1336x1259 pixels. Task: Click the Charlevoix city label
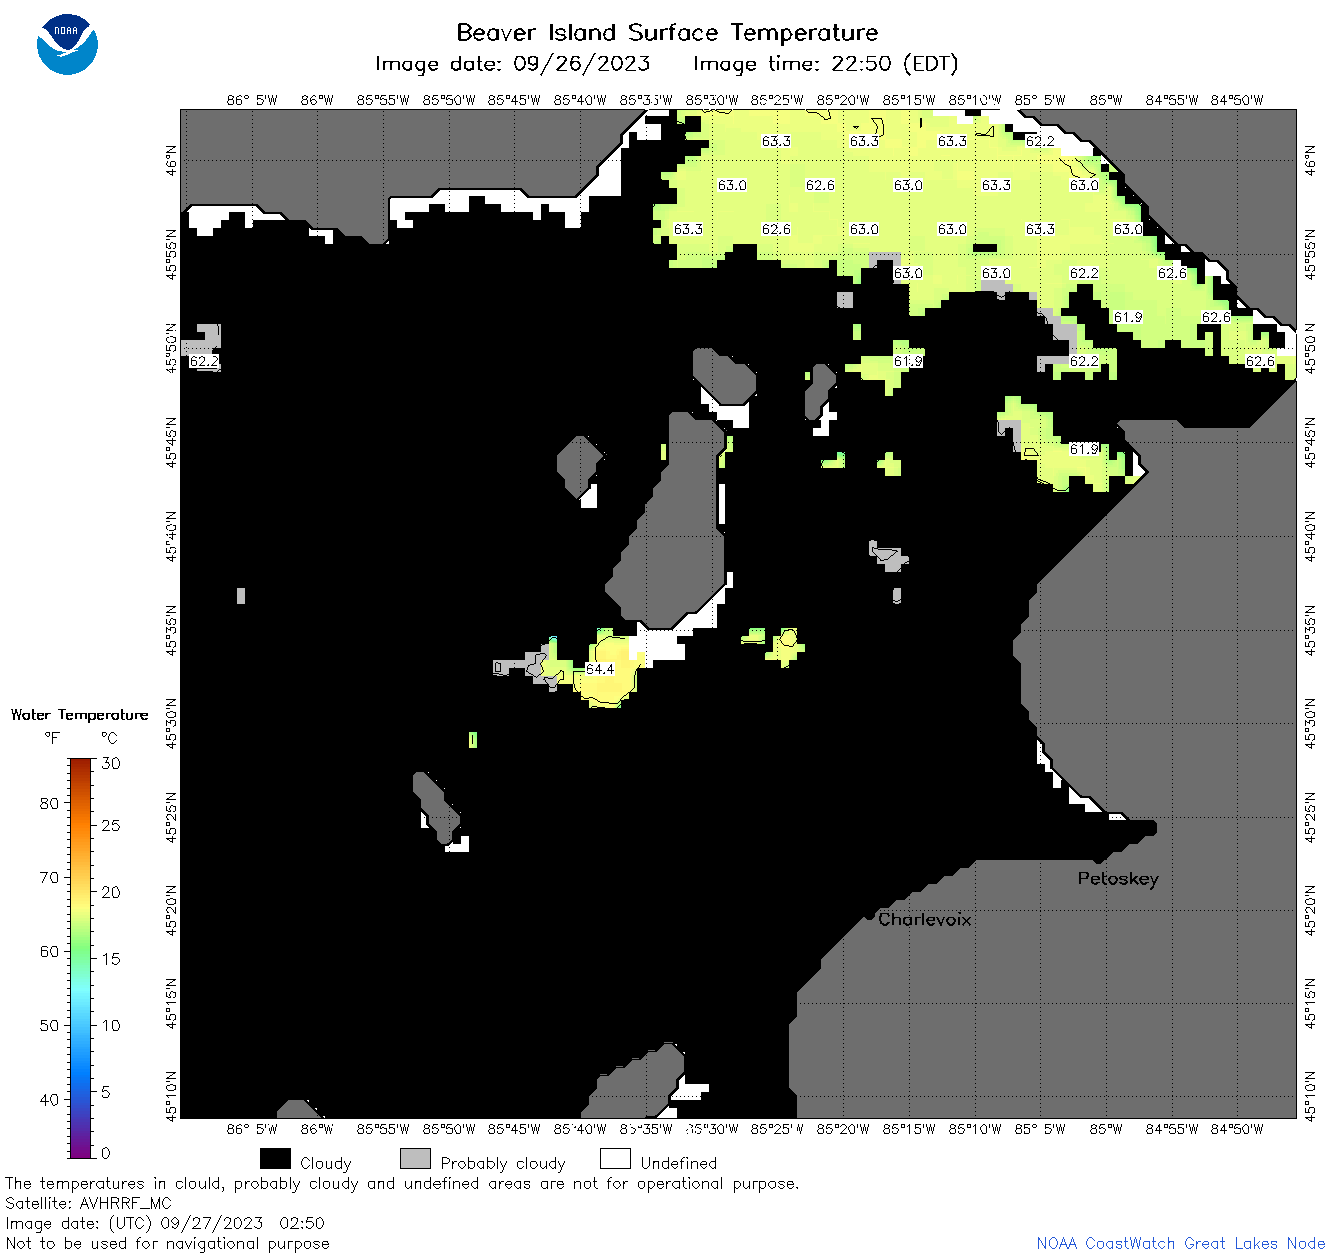(924, 919)
